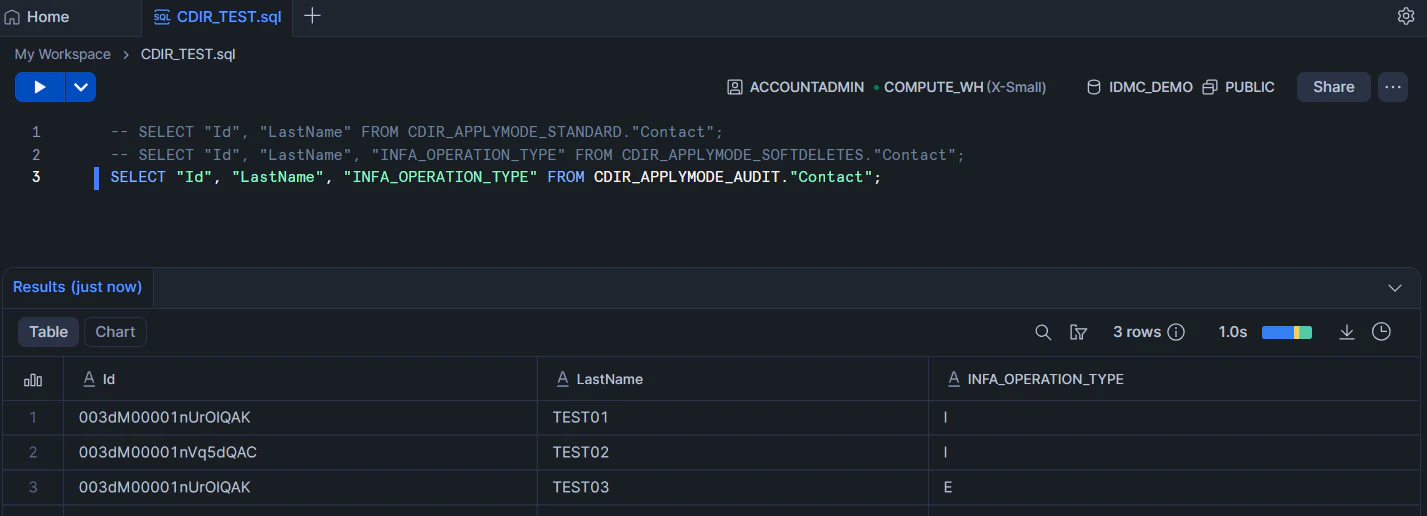1427x516 pixels.
Task: Switch results view to Table
Action: pyautogui.click(x=48, y=332)
